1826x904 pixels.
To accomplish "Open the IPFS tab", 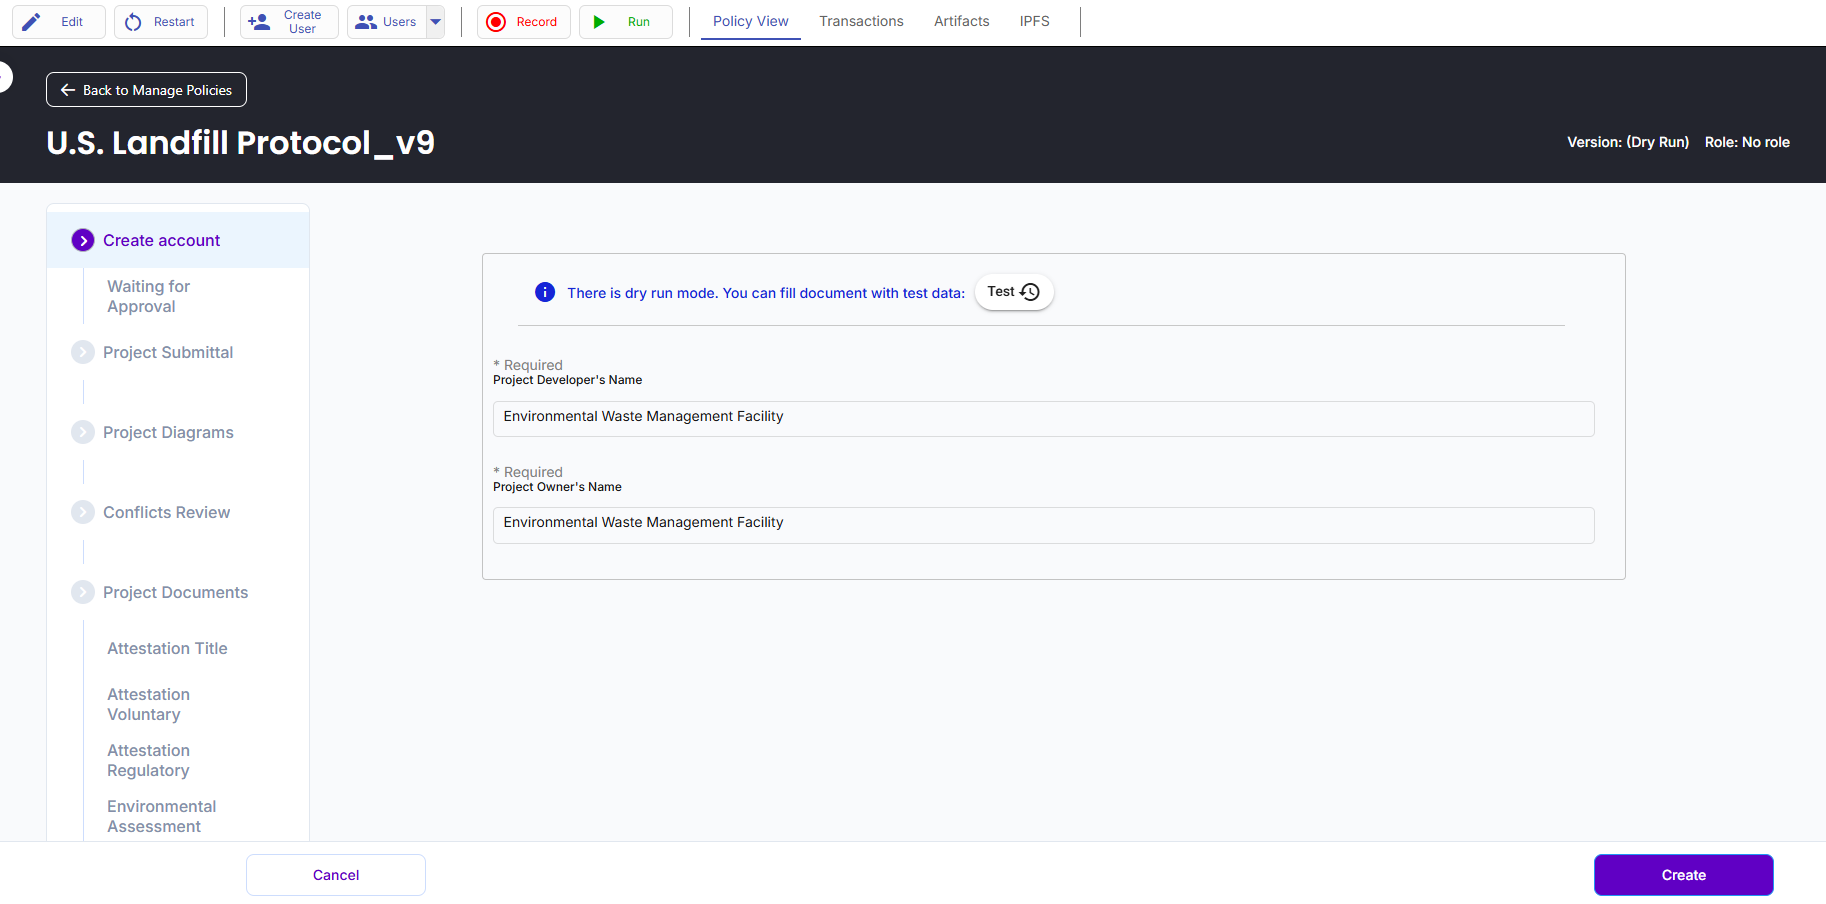I will click(x=1034, y=21).
